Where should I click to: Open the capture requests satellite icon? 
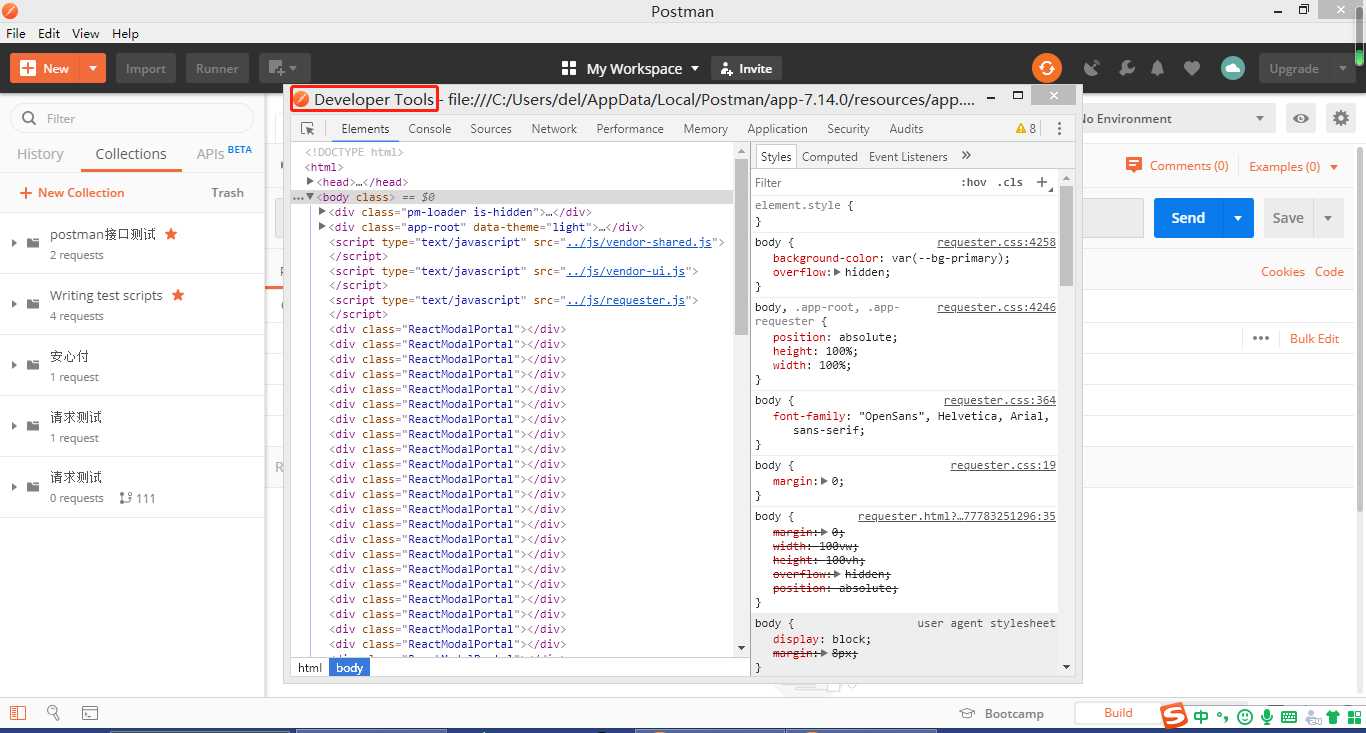[1092, 68]
